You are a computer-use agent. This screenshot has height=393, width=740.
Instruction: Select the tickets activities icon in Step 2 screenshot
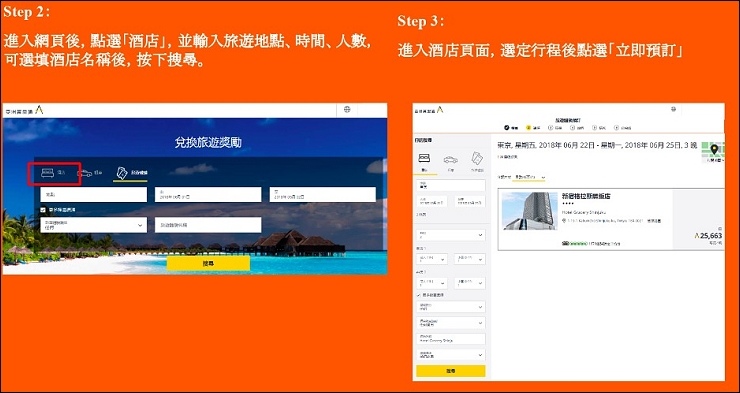pos(122,173)
